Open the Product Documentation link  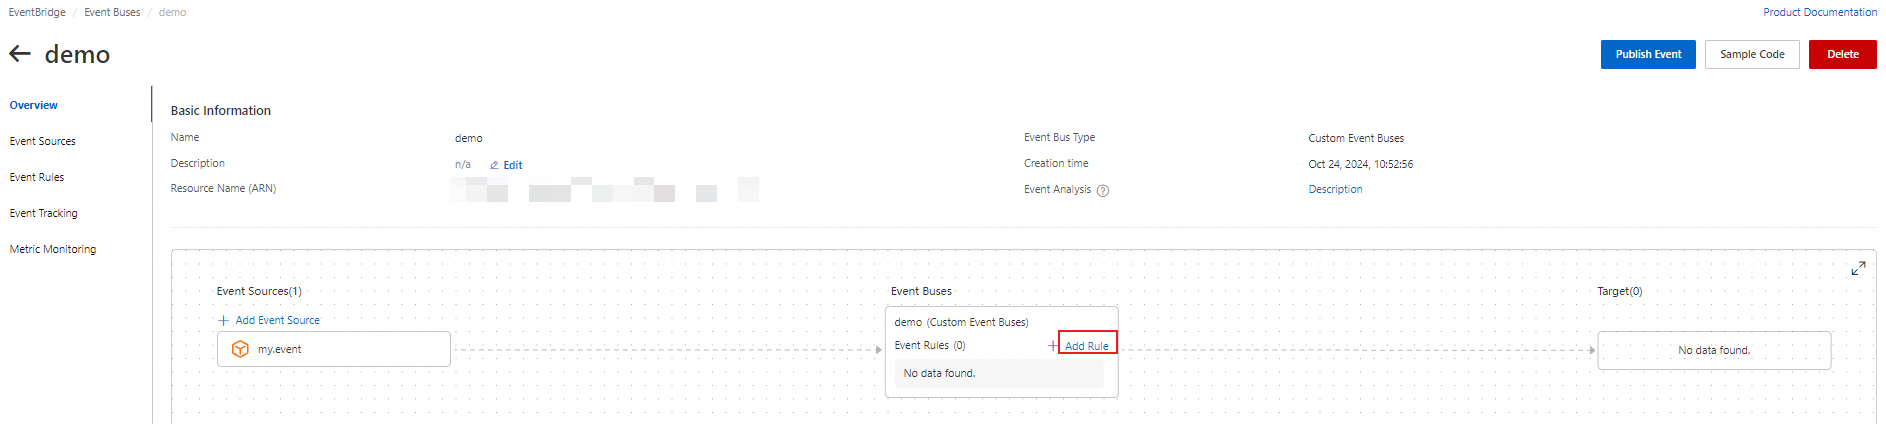click(1820, 12)
